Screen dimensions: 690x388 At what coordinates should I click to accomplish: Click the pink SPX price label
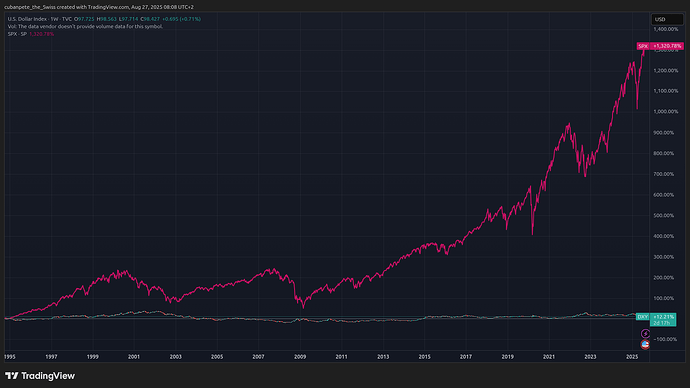click(x=643, y=46)
